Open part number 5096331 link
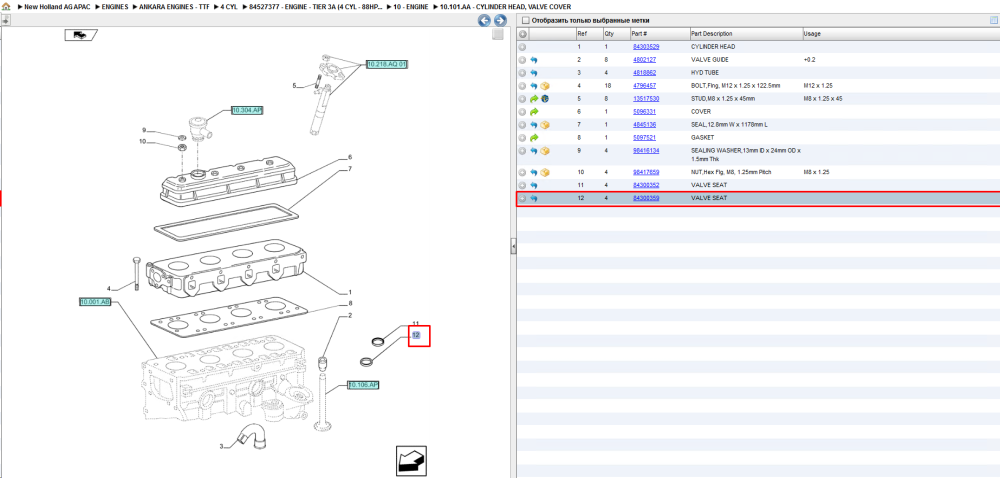Viewport: 1000px width, 478px height. point(644,112)
